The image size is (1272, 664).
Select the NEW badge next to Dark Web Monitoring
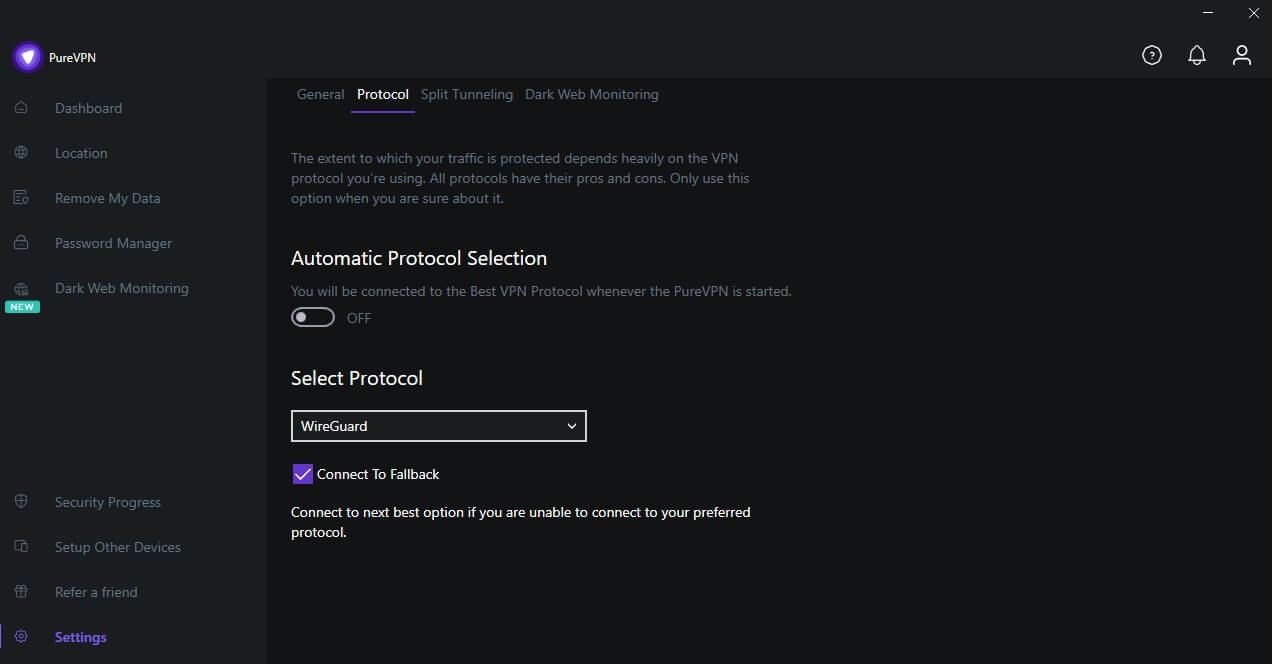point(22,306)
